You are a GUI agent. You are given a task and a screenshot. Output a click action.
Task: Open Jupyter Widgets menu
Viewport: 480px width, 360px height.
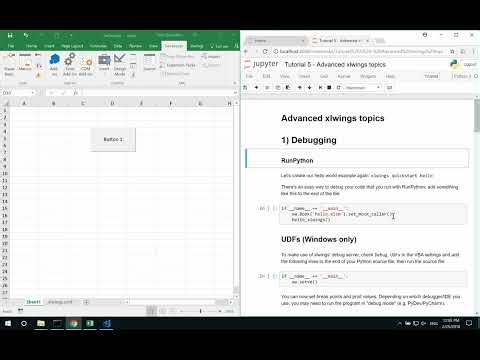coord(368,76)
